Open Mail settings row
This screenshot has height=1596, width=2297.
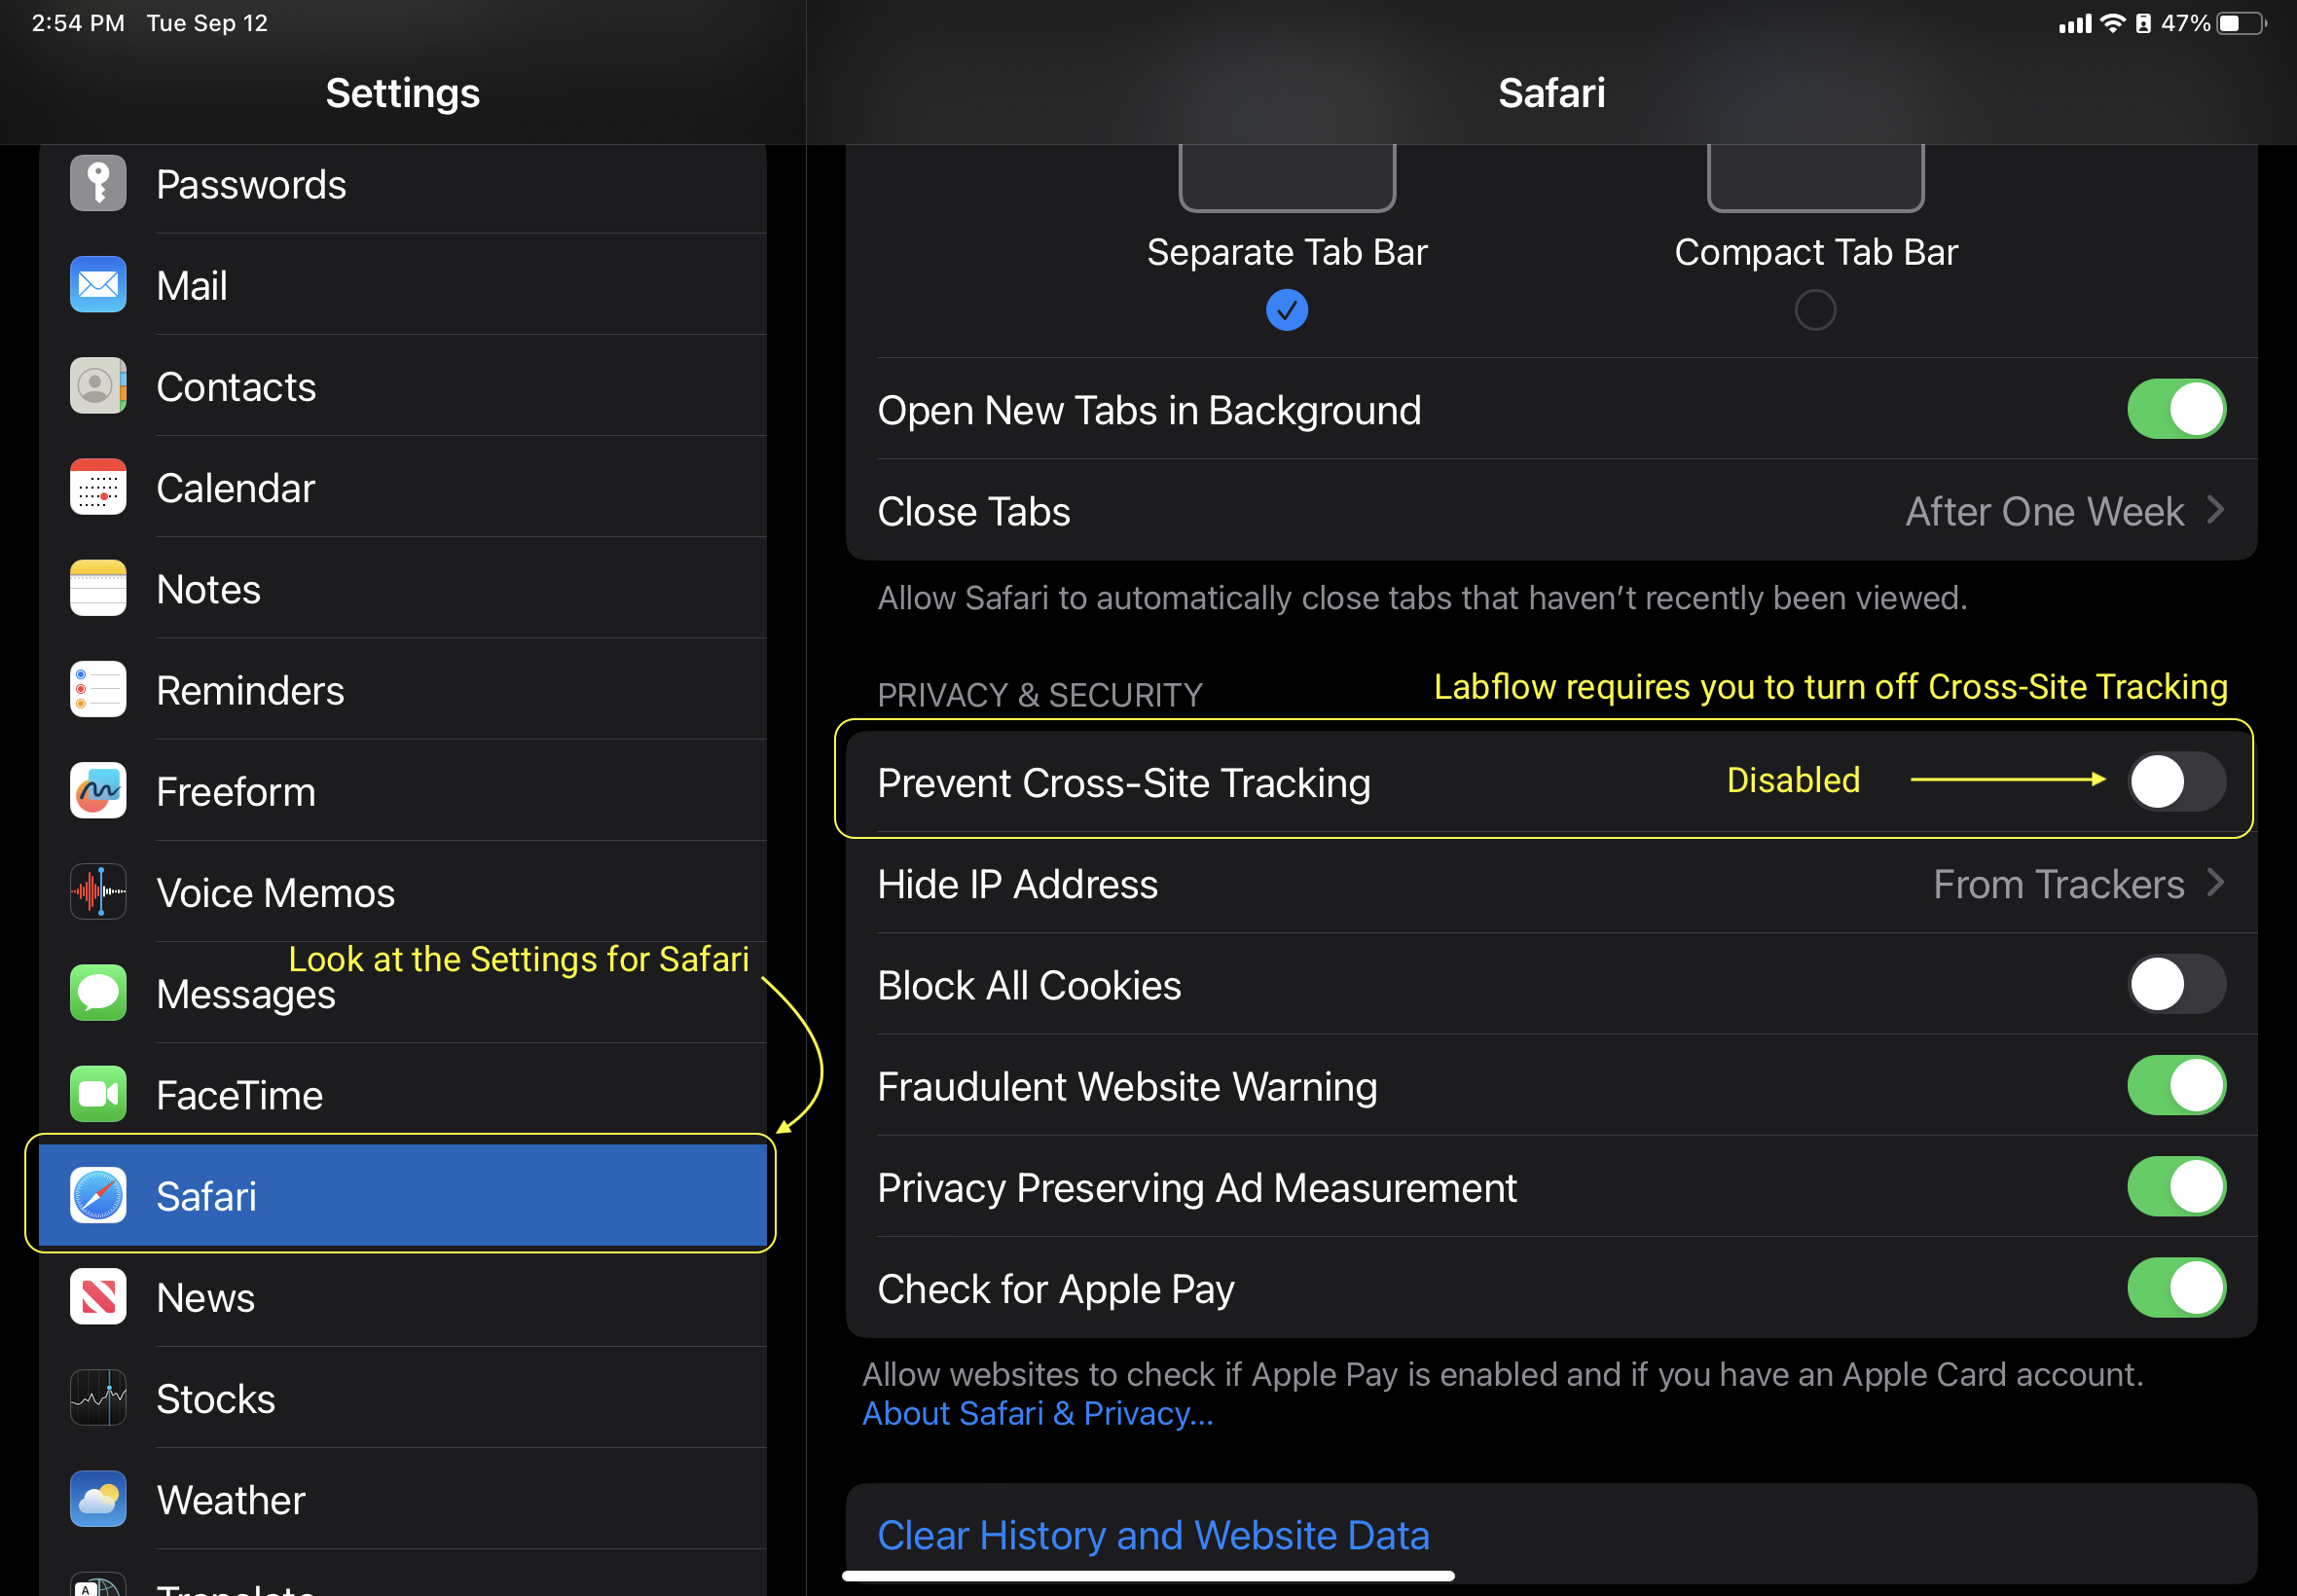pyautogui.click(x=403, y=285)
